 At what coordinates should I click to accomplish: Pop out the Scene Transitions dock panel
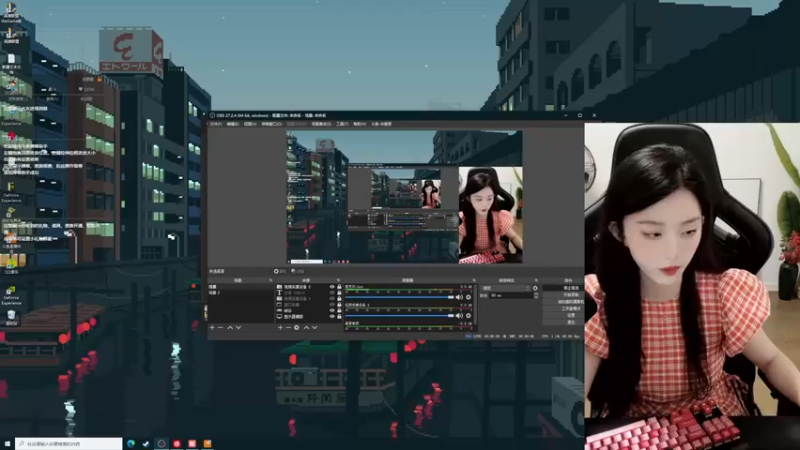(x=536, y=280)
